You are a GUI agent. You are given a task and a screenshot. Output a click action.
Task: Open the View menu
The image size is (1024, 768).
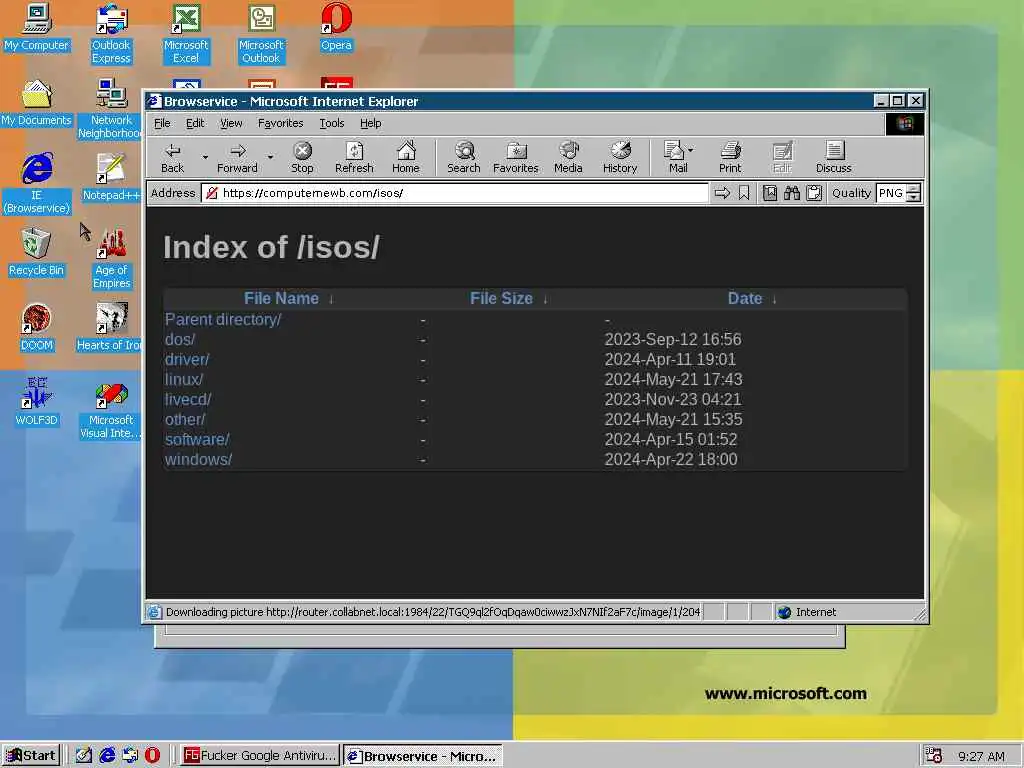[x=231, y=123]
